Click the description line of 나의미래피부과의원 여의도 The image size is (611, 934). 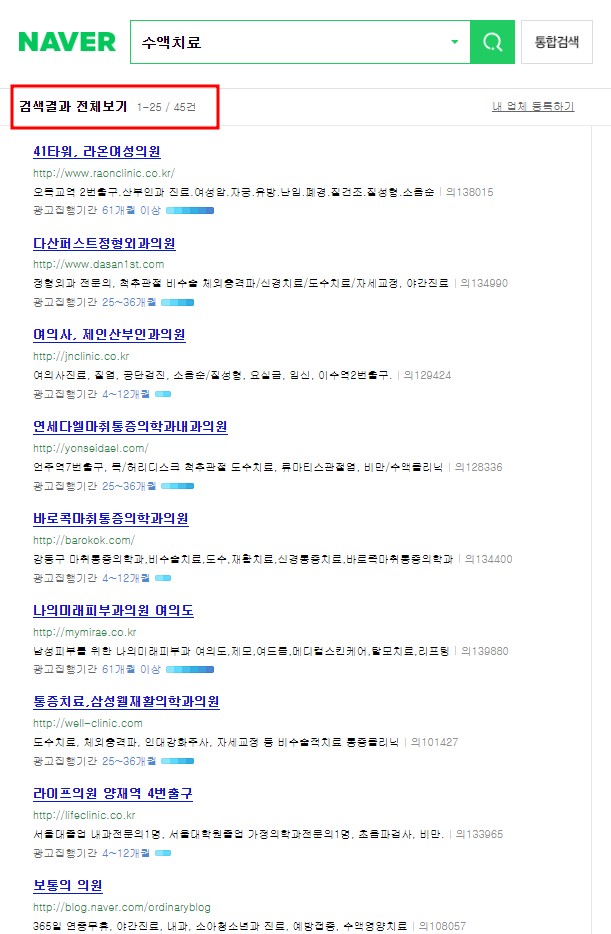[x=241, y=651]
